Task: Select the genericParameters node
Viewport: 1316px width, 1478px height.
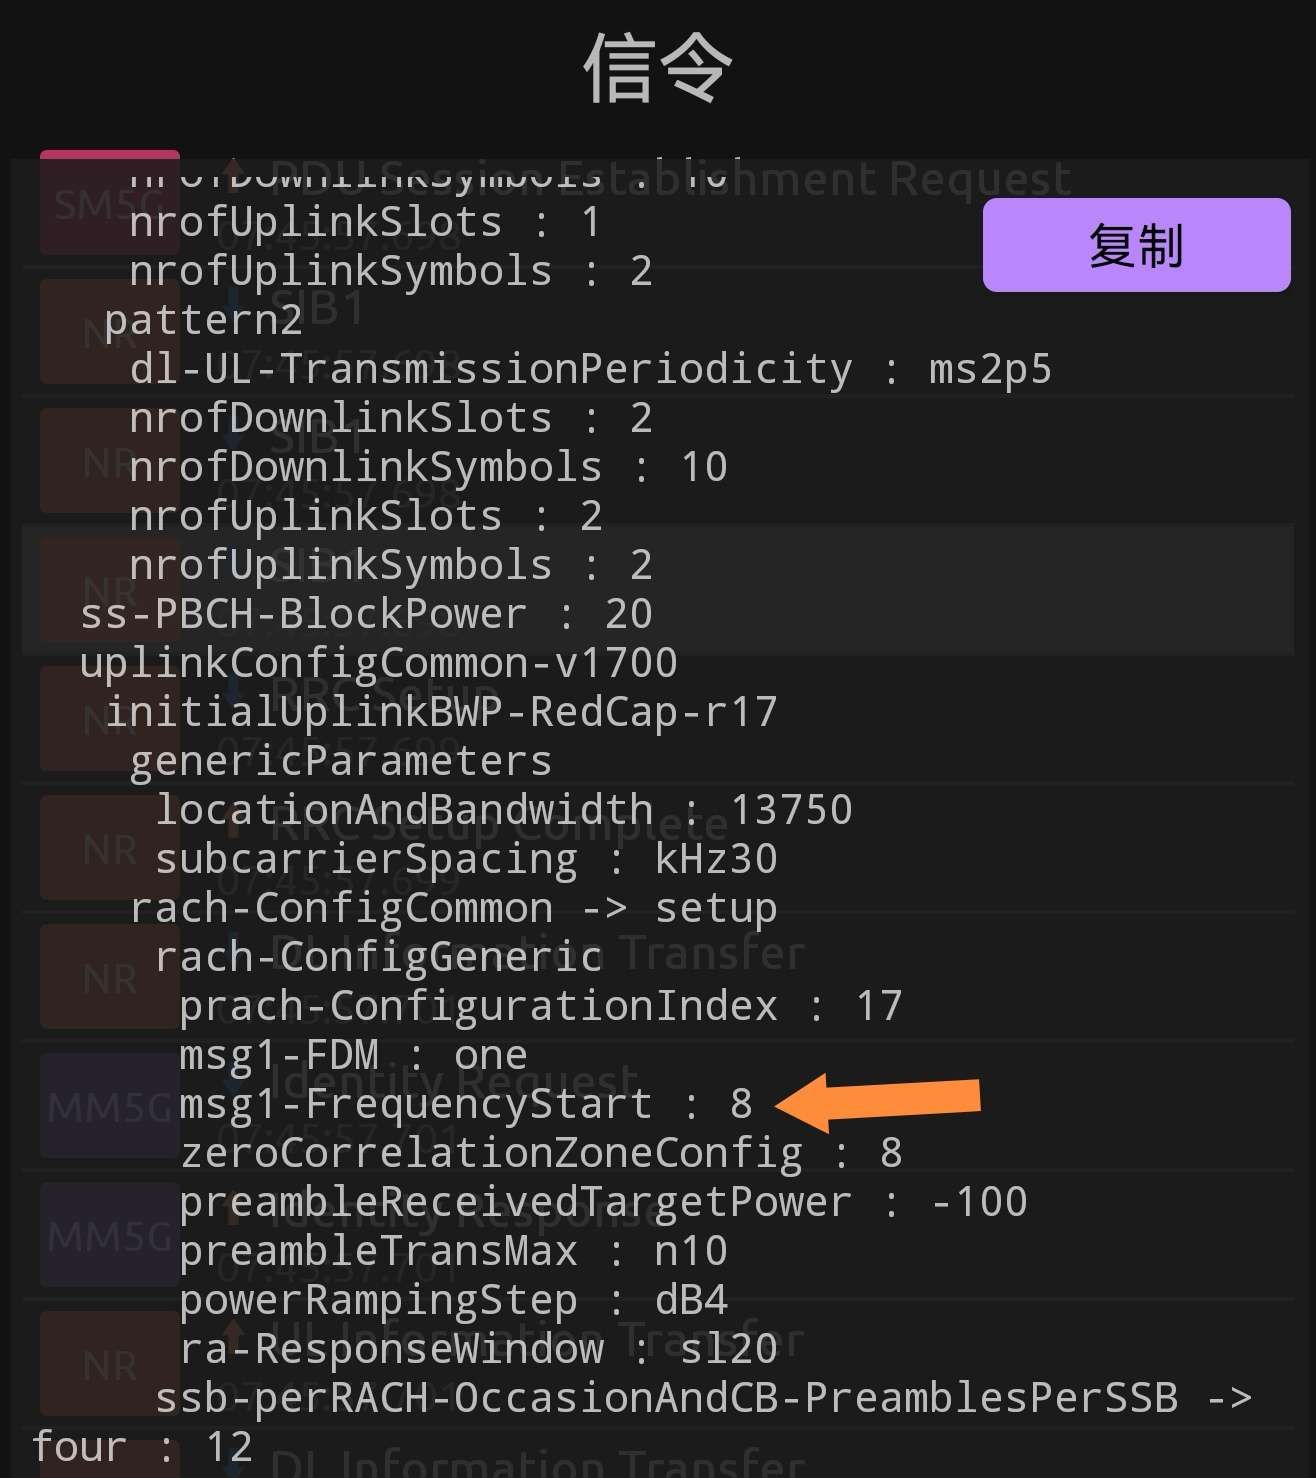Action: point(340,761)
